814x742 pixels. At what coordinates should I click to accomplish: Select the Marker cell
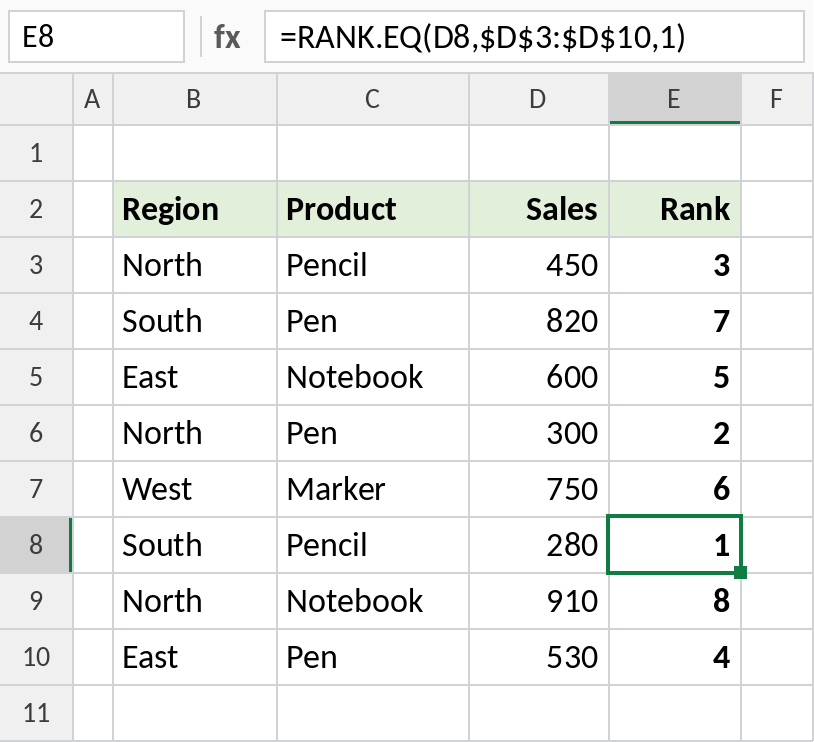(373, 489)
